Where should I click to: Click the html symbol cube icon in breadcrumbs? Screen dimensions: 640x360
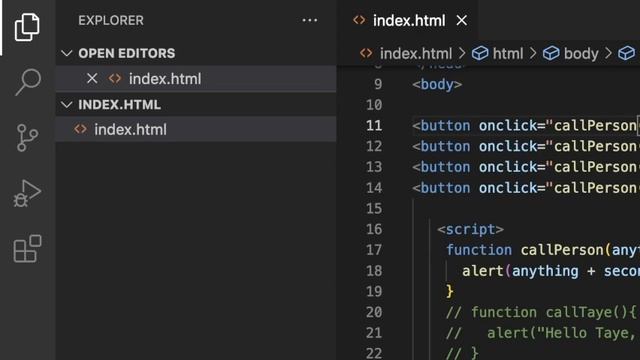[x=480, y=53]
